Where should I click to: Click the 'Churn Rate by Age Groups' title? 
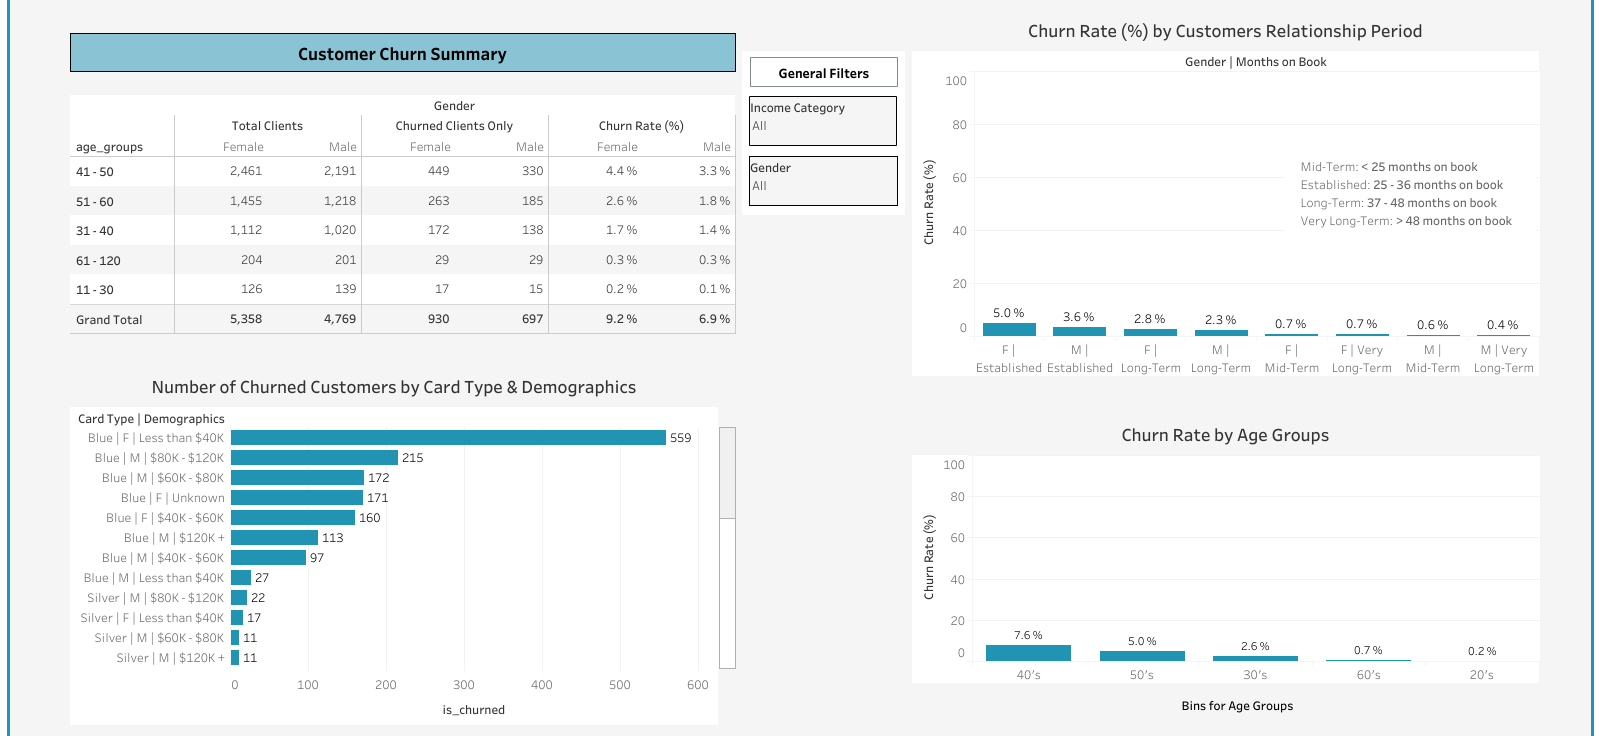[x=1225, y=435]
